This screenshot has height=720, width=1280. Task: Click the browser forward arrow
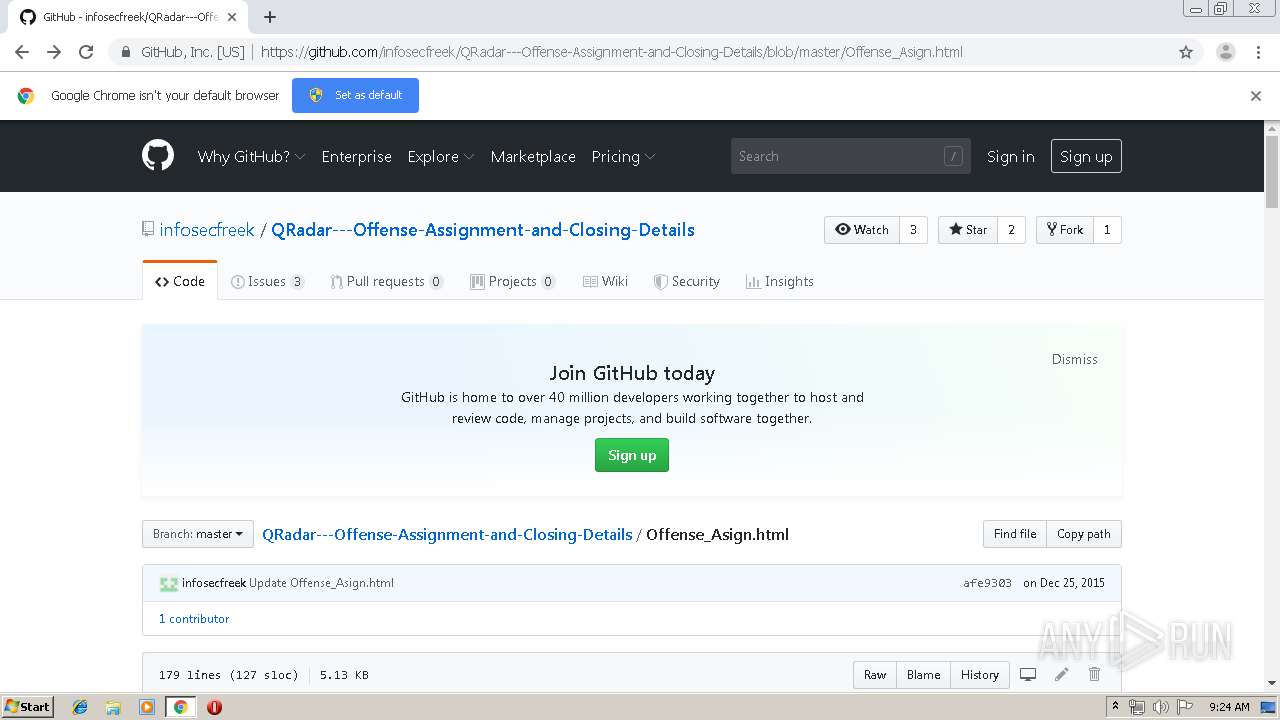click(x=54, y=52)
